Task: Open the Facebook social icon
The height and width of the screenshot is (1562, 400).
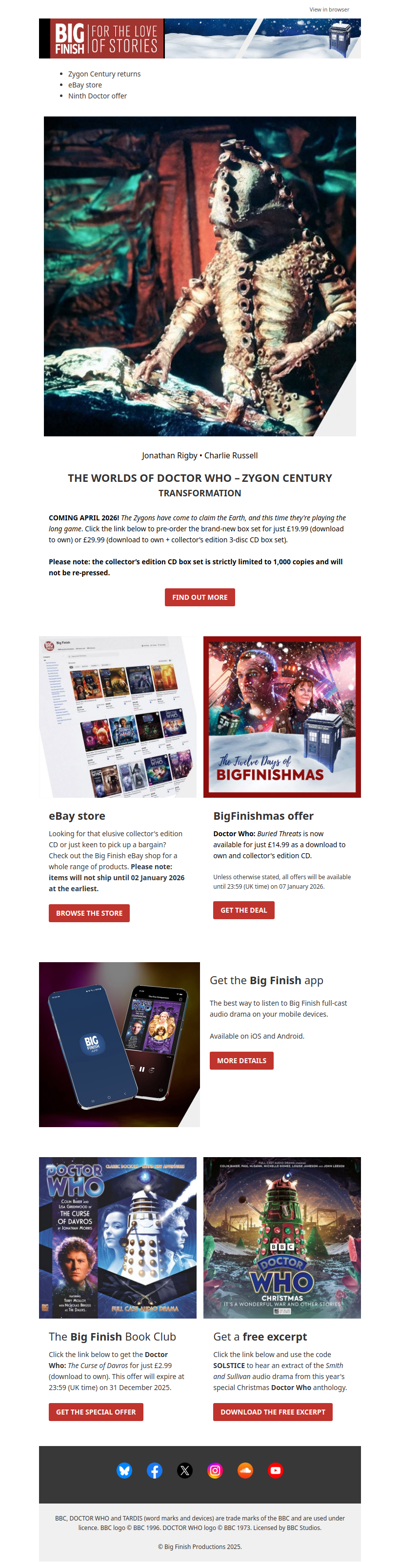Action: (x=154, y=1470)
